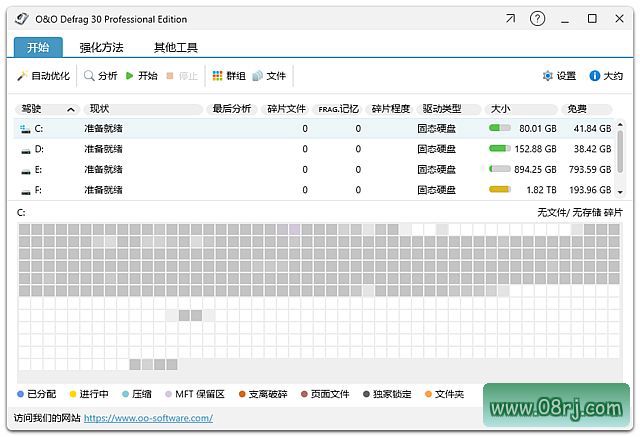Click the dark 独家锁定 legend dot

(366, 394)
